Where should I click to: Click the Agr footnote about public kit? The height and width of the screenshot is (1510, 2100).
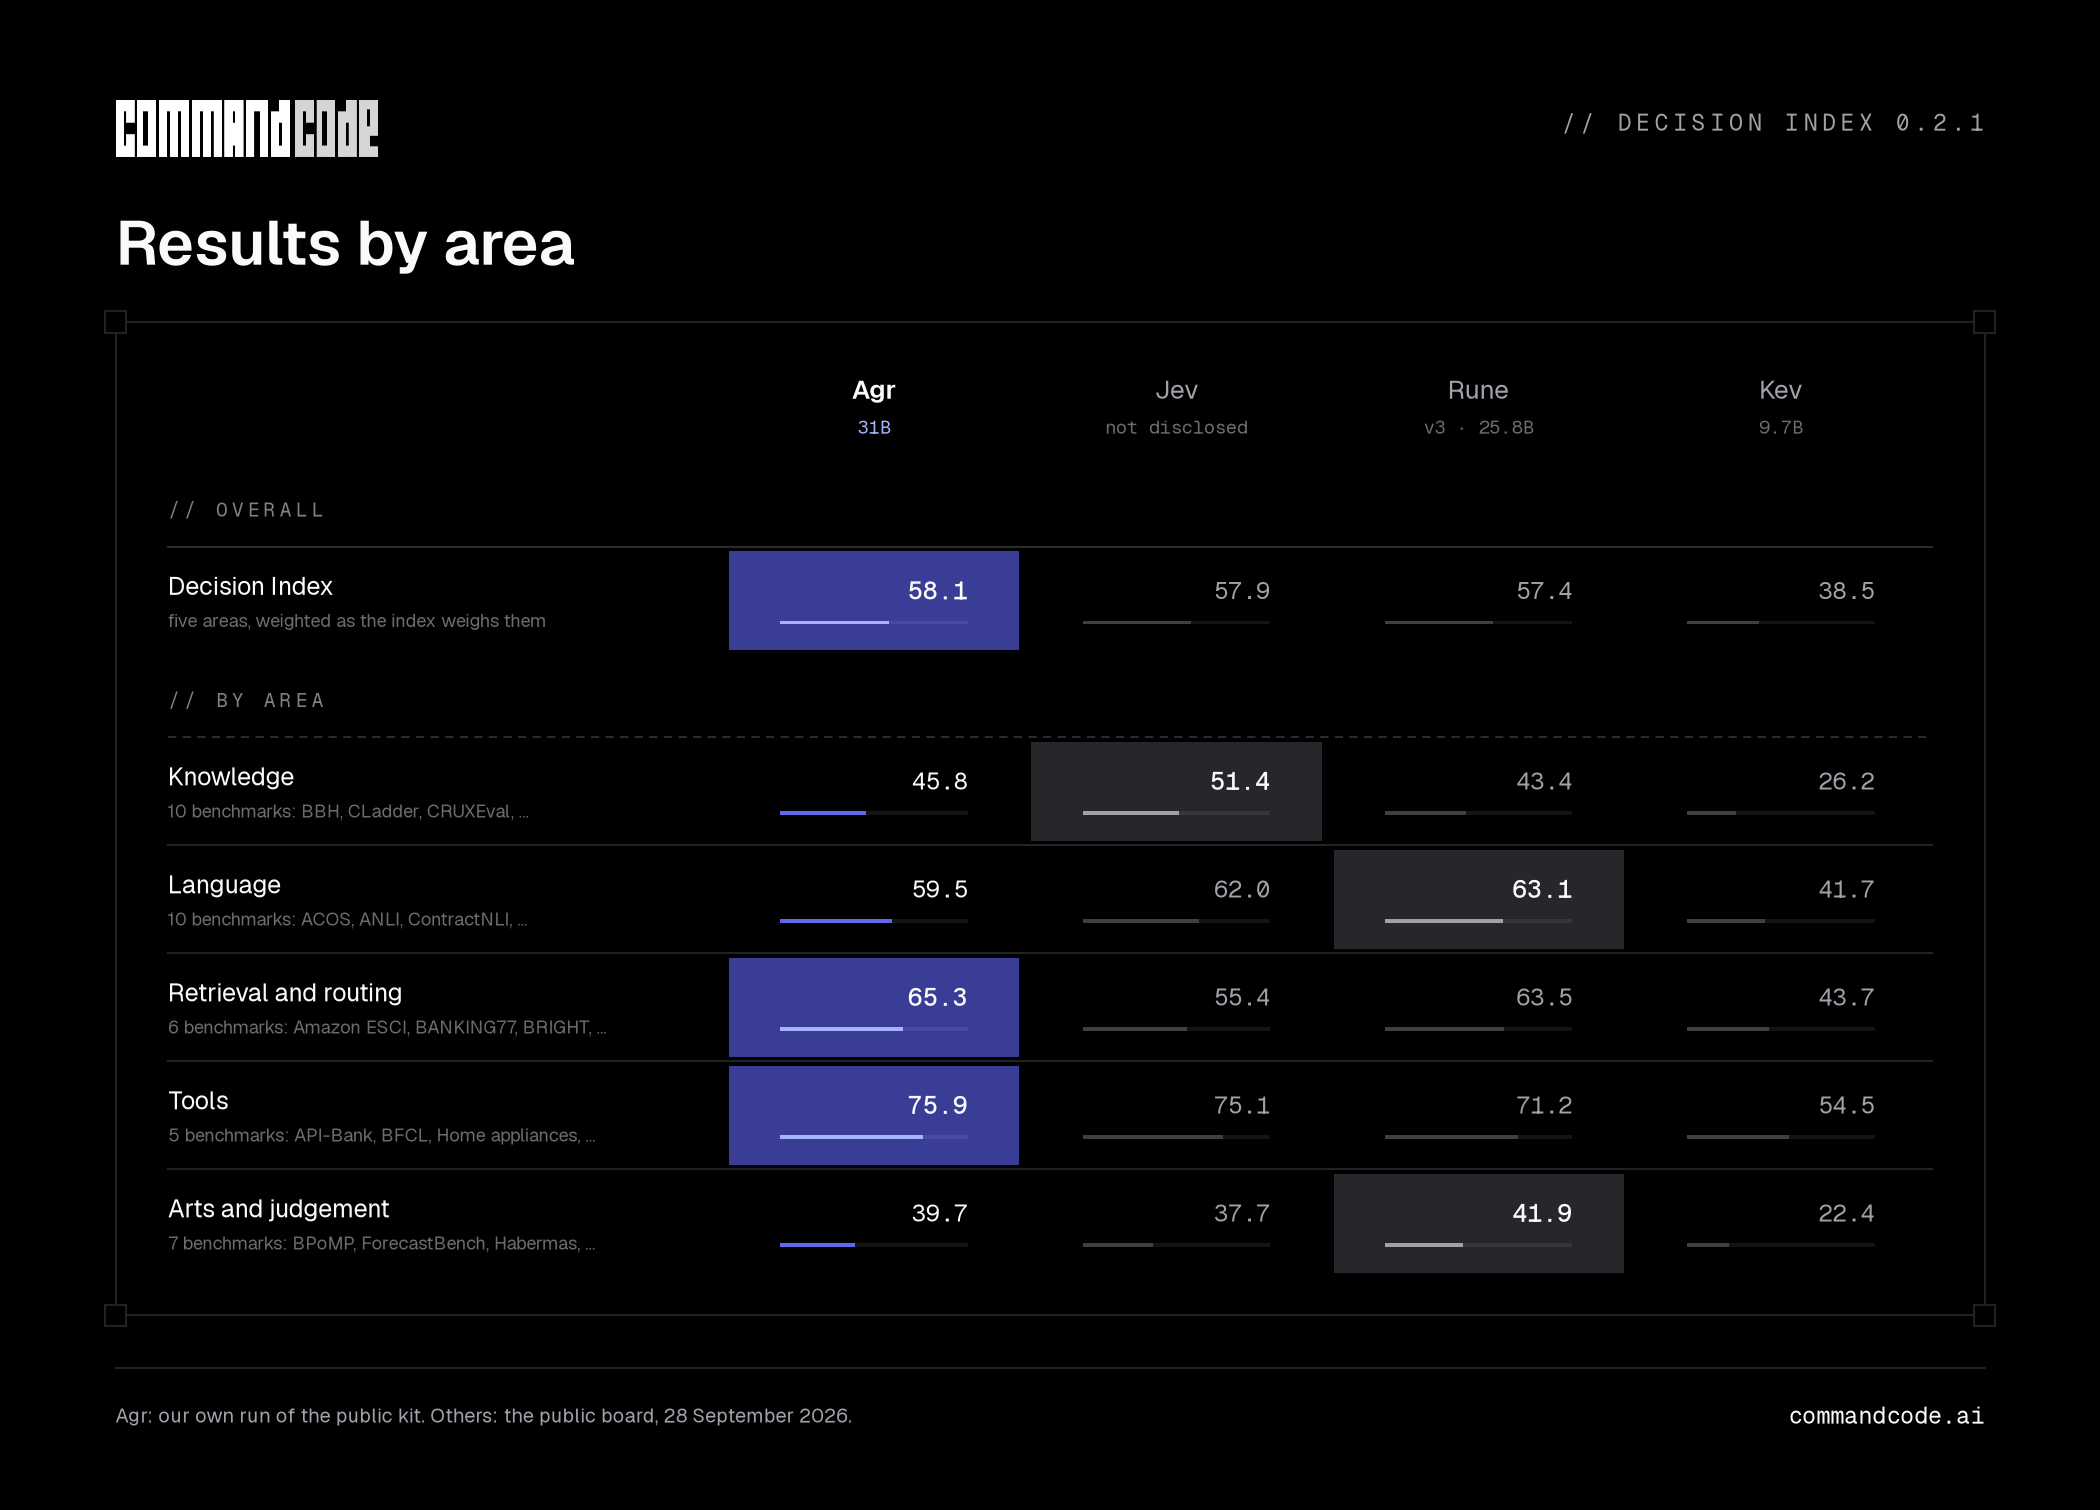[x=484, y=1416]
